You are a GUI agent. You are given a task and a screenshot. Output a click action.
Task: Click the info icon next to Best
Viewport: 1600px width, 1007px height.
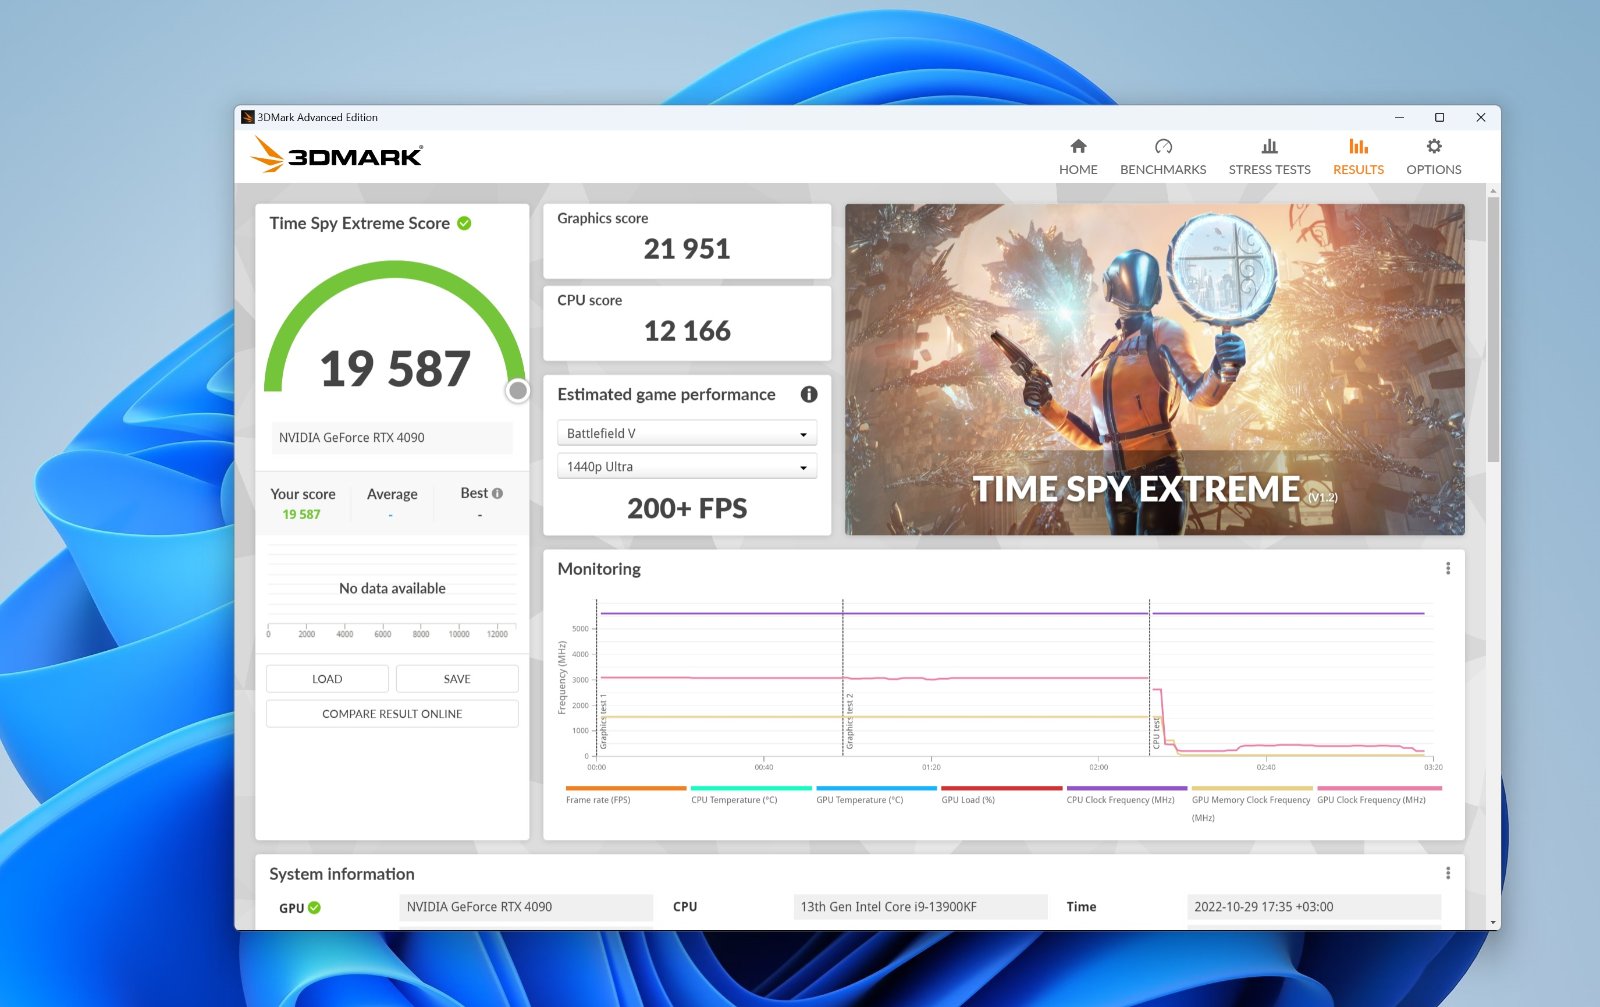coord(497,493)
